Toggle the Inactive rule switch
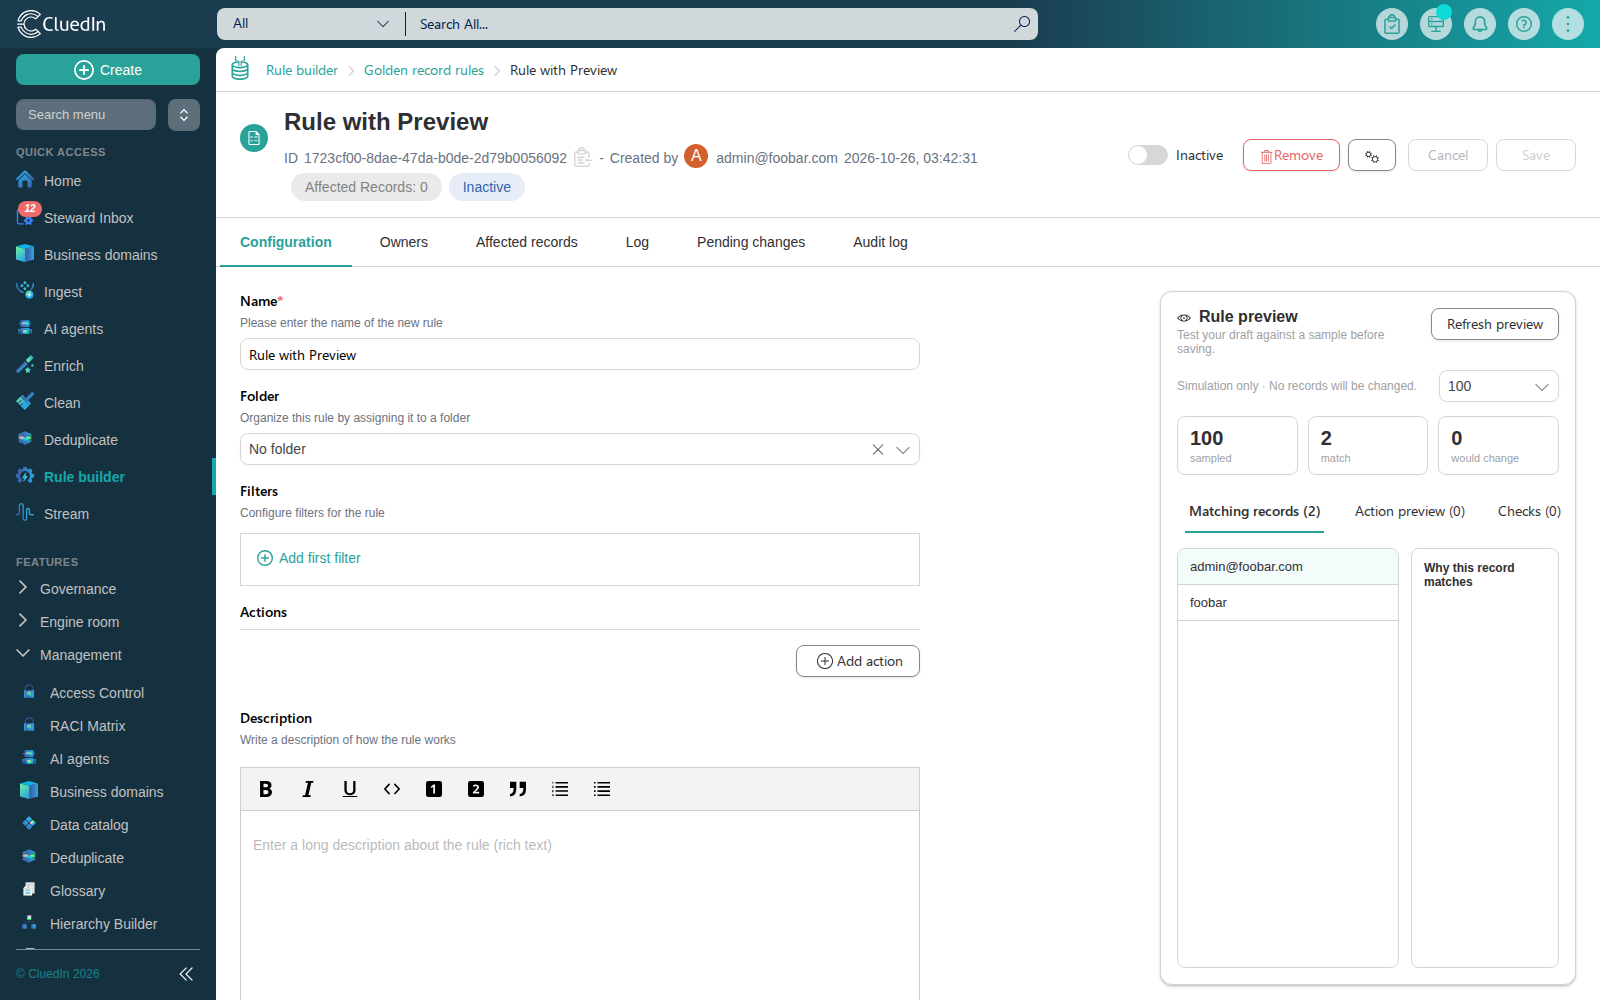This screenshot has height=1000, width=1600. pyautogui.click(x=1148, y=155)
